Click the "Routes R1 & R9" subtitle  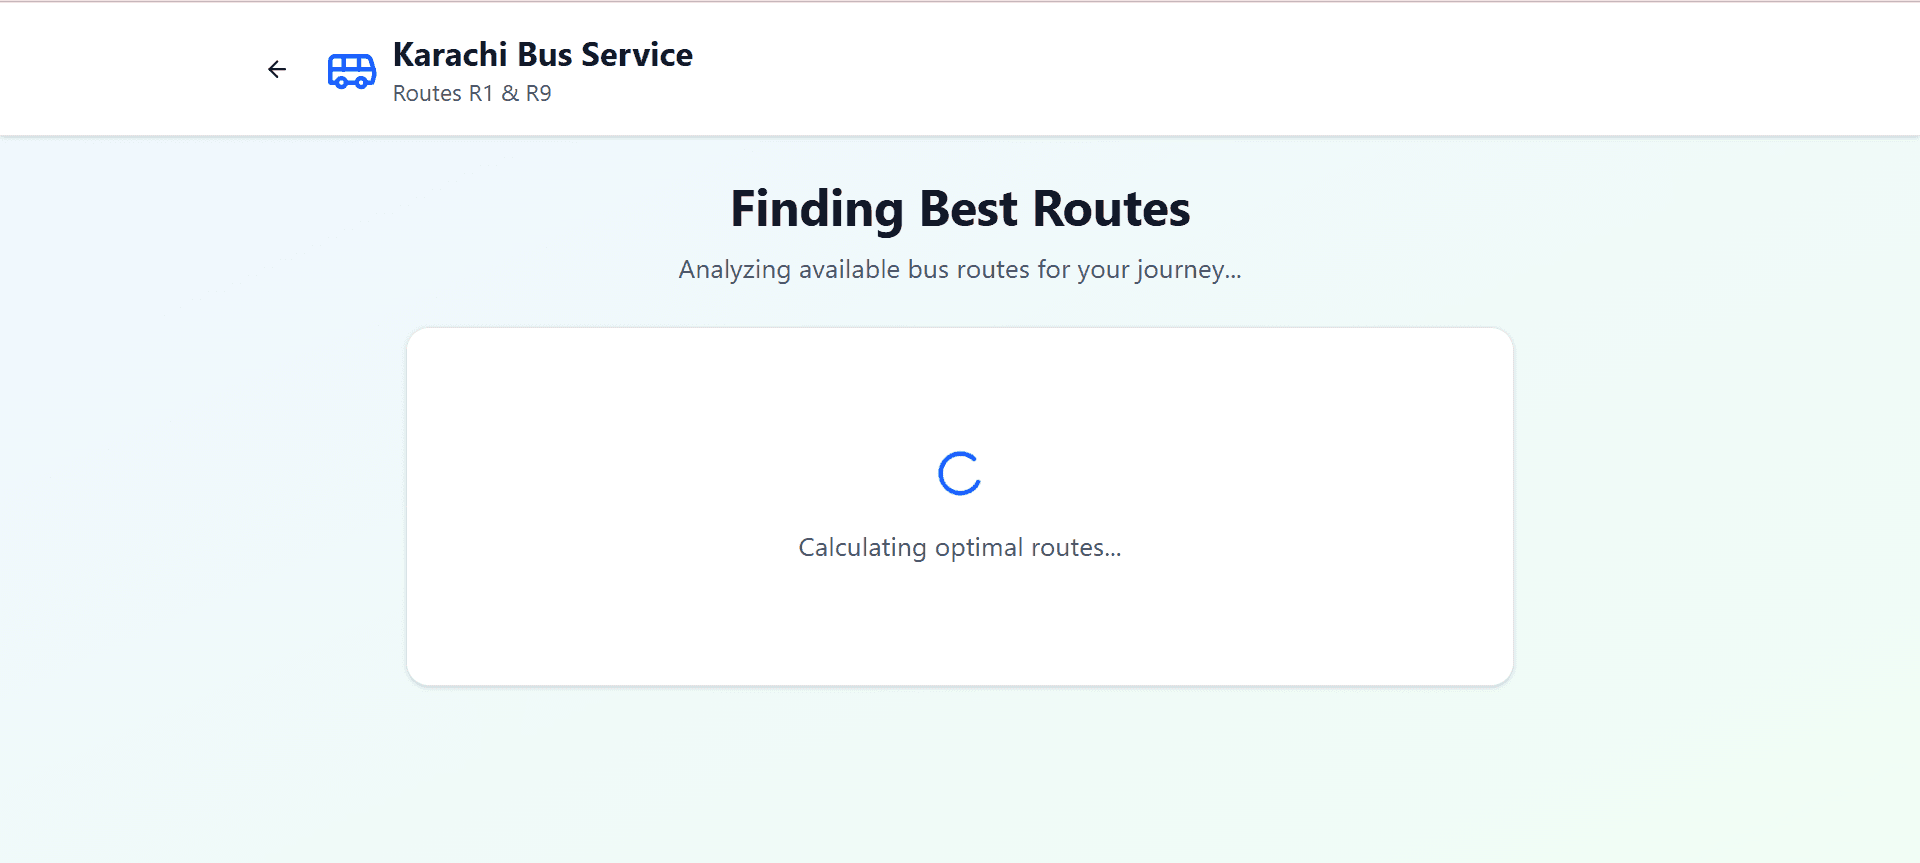pos(472,94)
